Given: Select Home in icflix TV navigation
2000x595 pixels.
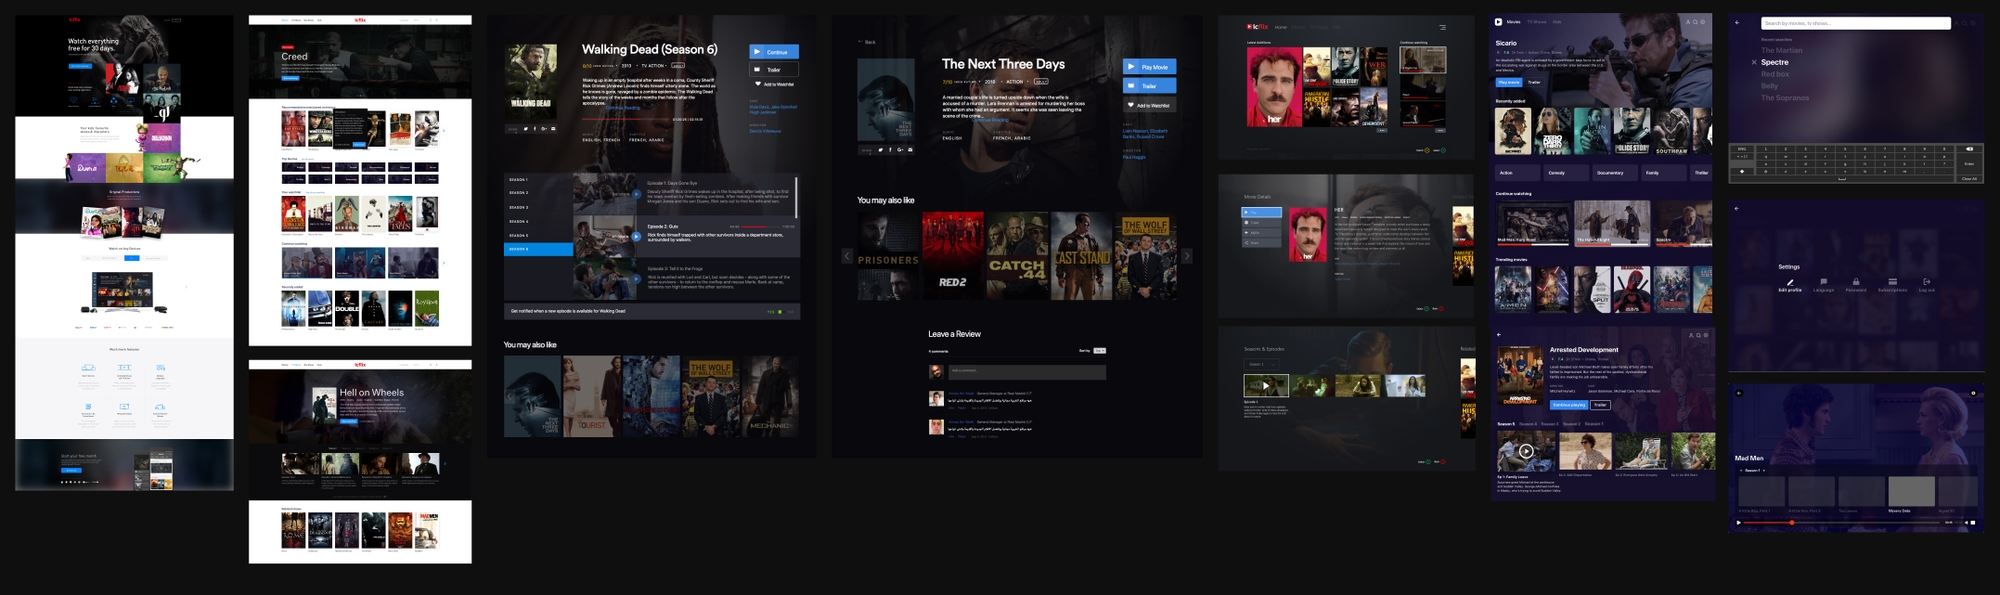Looking at the screenshot, I should point(1281,27).
